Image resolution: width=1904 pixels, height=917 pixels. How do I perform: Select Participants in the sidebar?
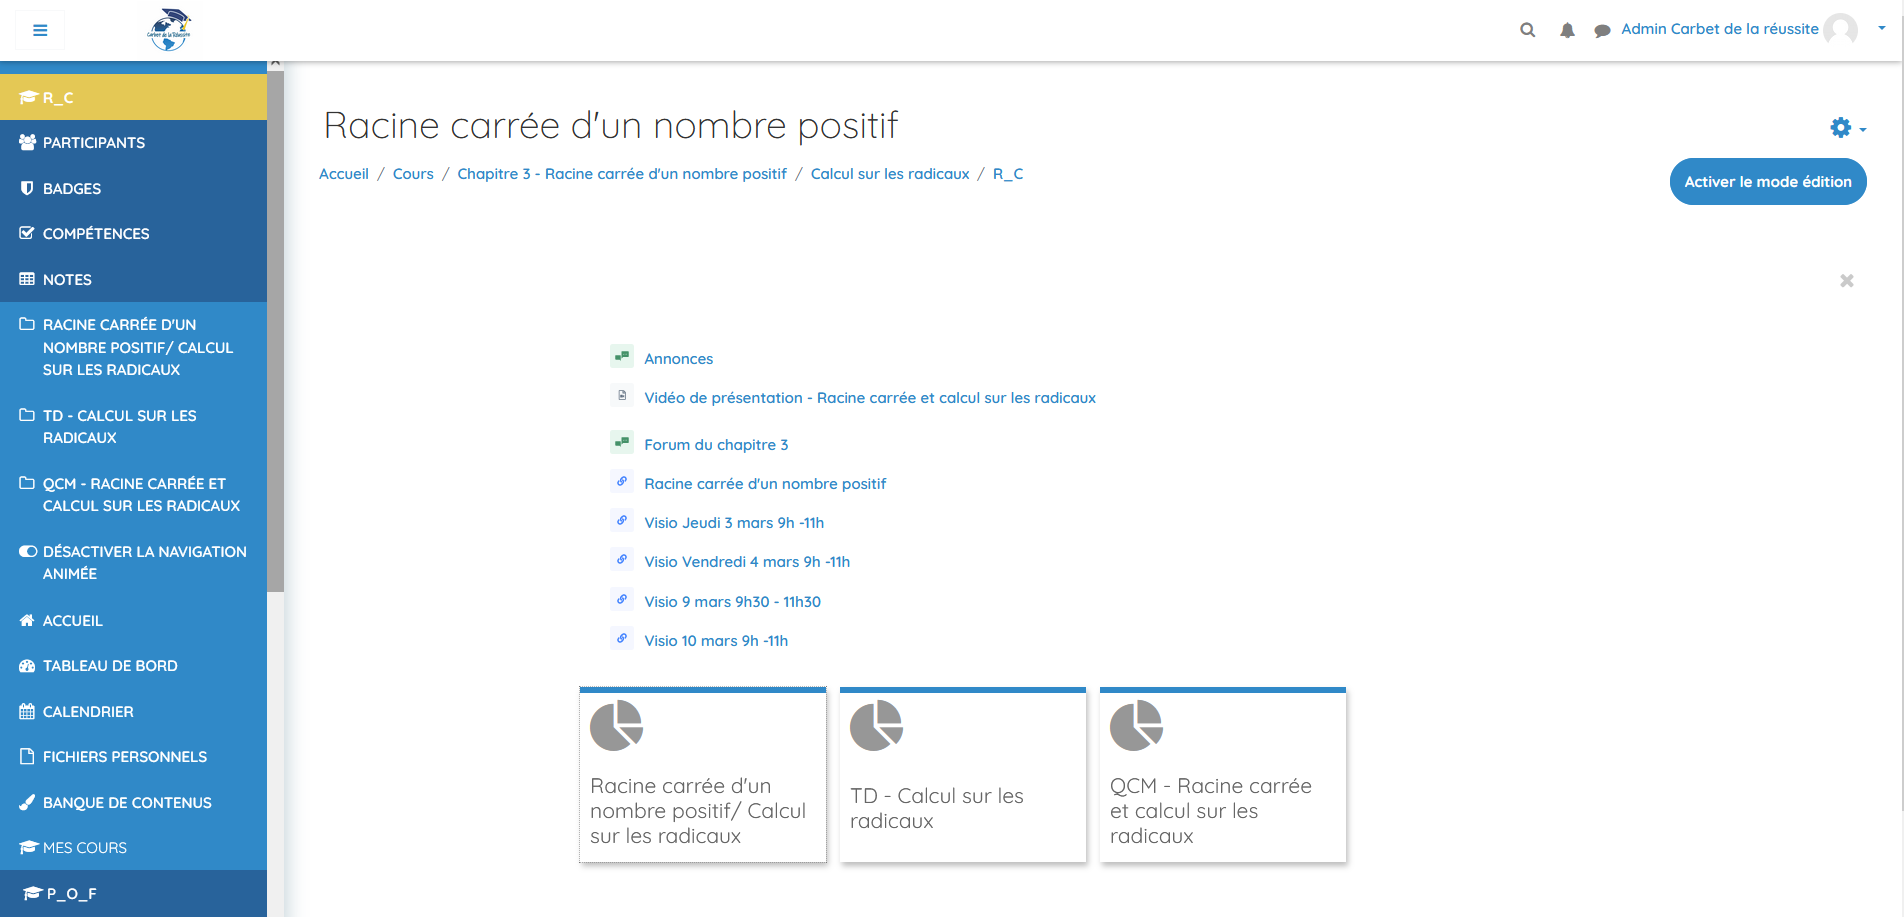click(x=93, y=143)
